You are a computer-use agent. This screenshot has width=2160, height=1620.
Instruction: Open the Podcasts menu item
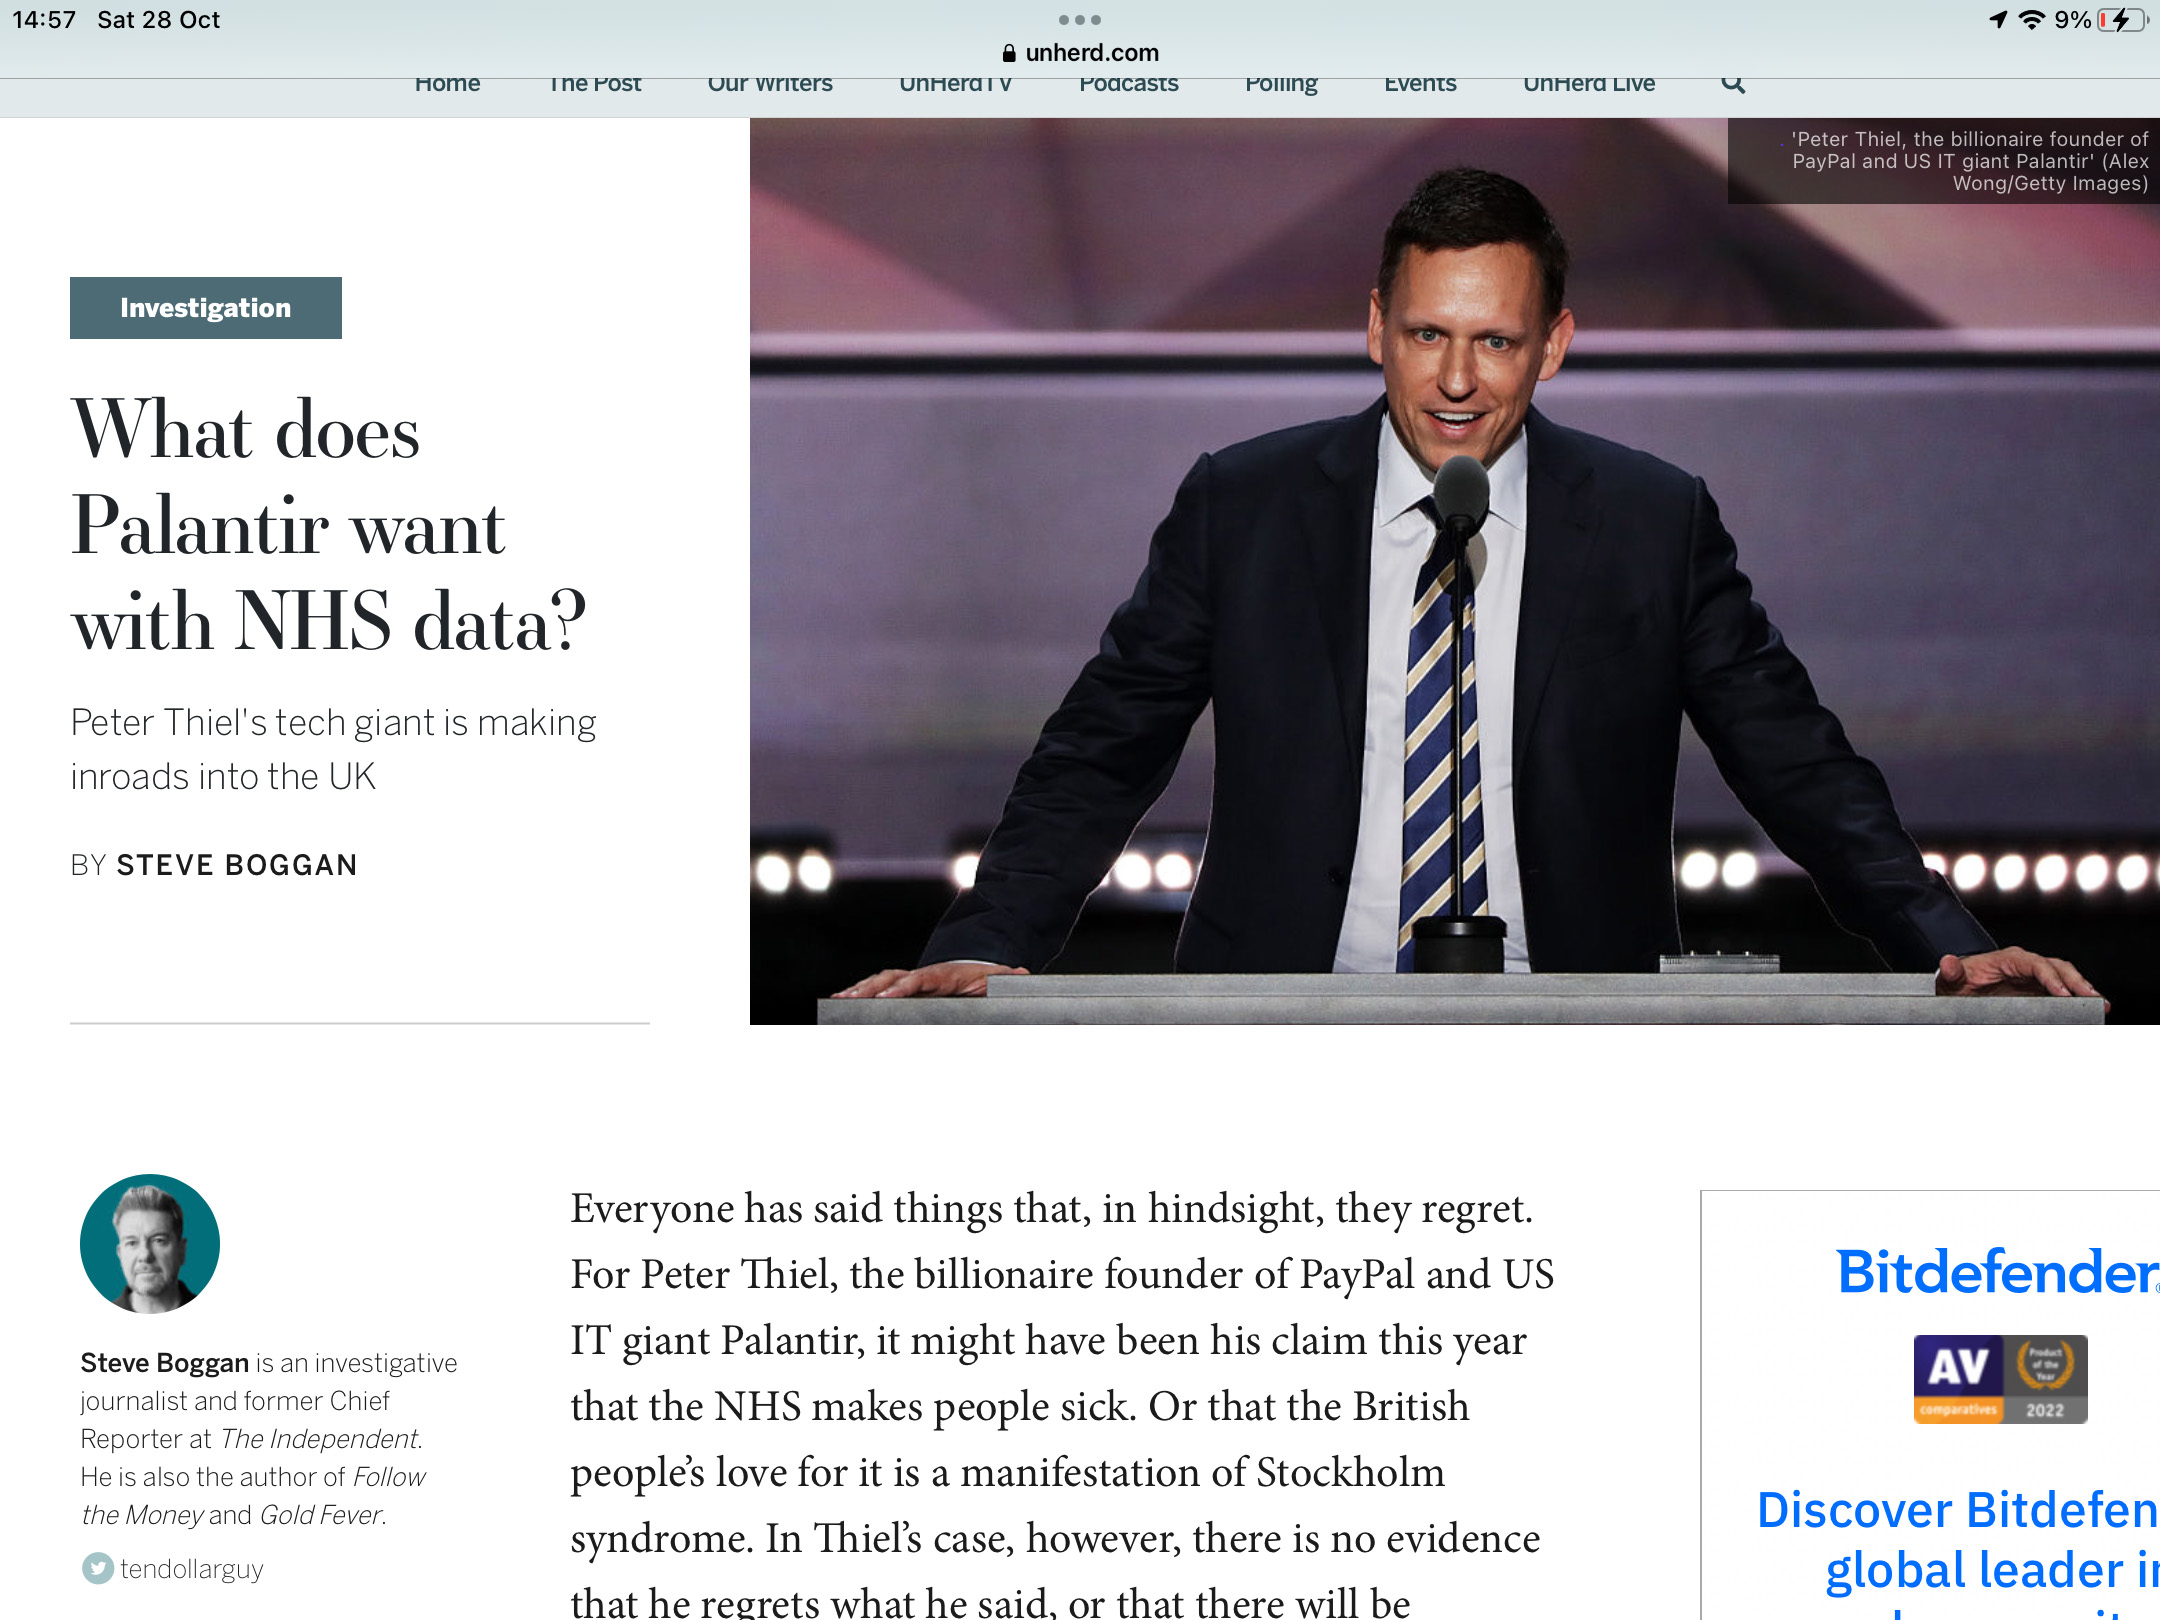1129,84
